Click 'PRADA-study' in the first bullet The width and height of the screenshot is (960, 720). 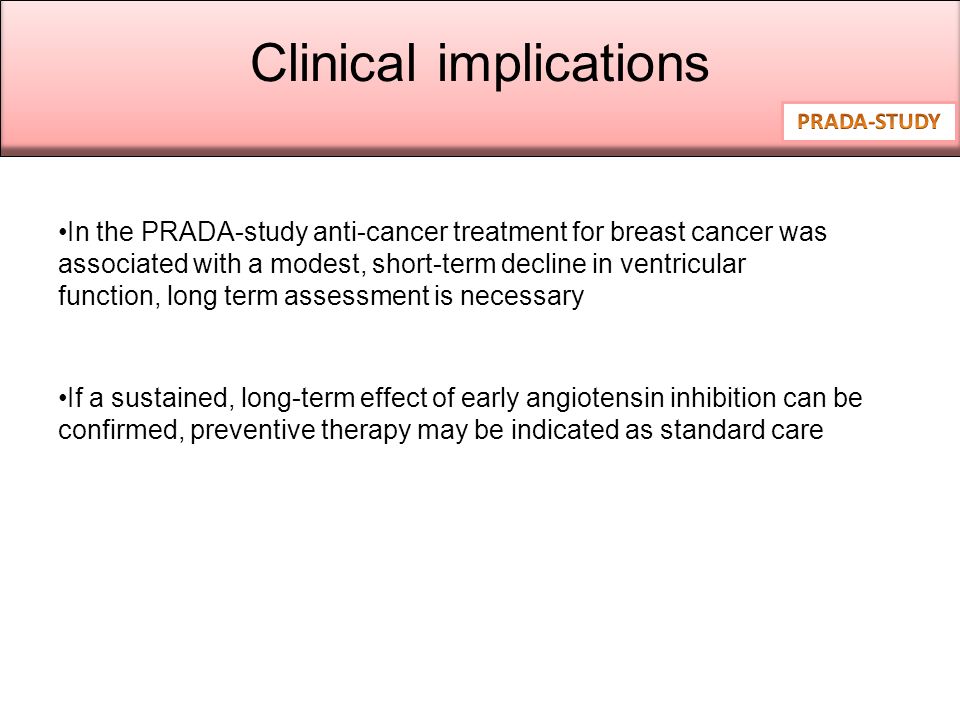pyautogui.click(x=224, y=233)
